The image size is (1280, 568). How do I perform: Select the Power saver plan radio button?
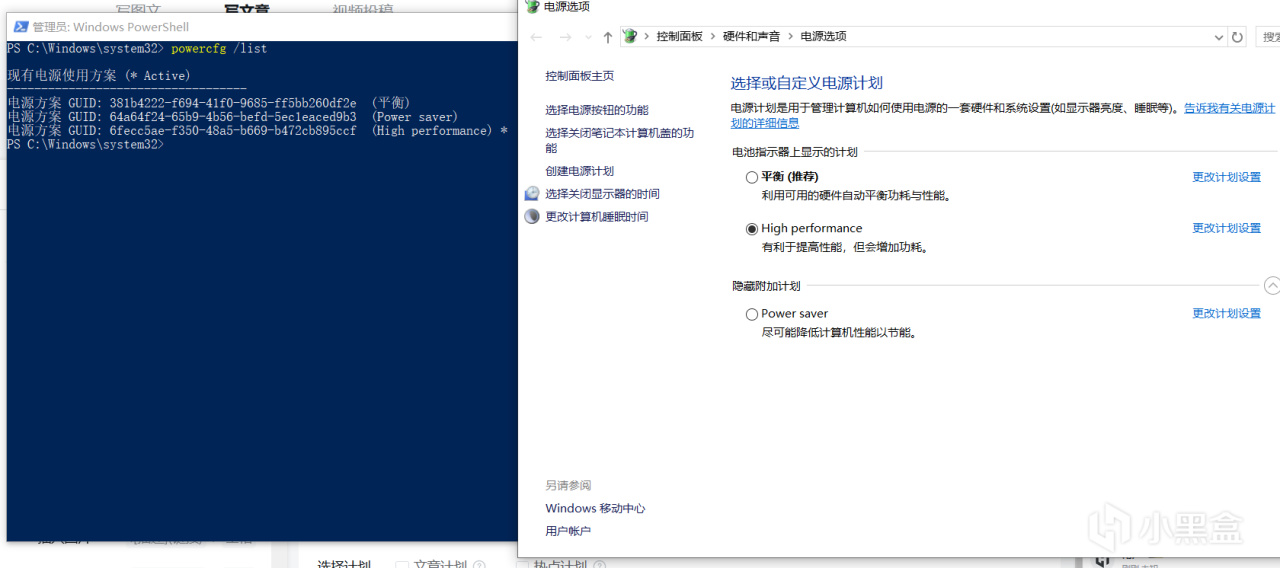[x=752, y=314]
